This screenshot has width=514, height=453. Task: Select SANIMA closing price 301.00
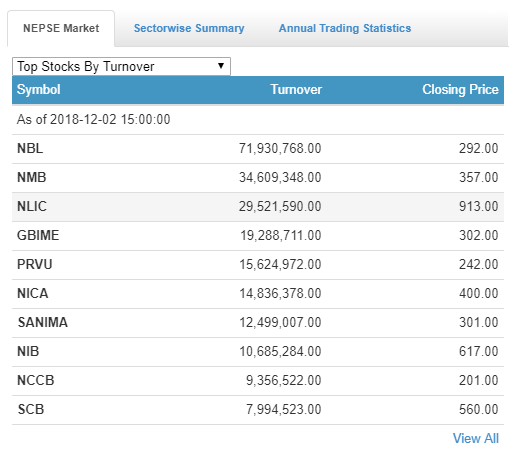(479, 322)
